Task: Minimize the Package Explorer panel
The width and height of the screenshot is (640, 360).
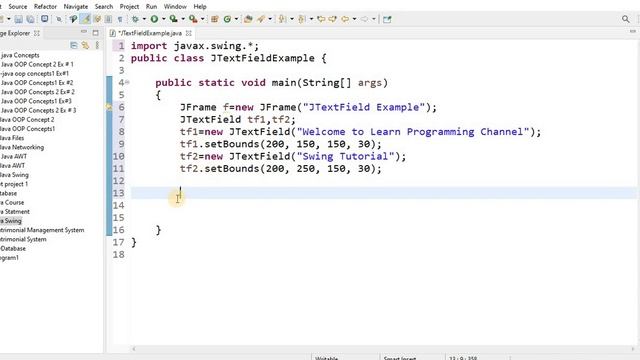Action: tap(84, 32)
